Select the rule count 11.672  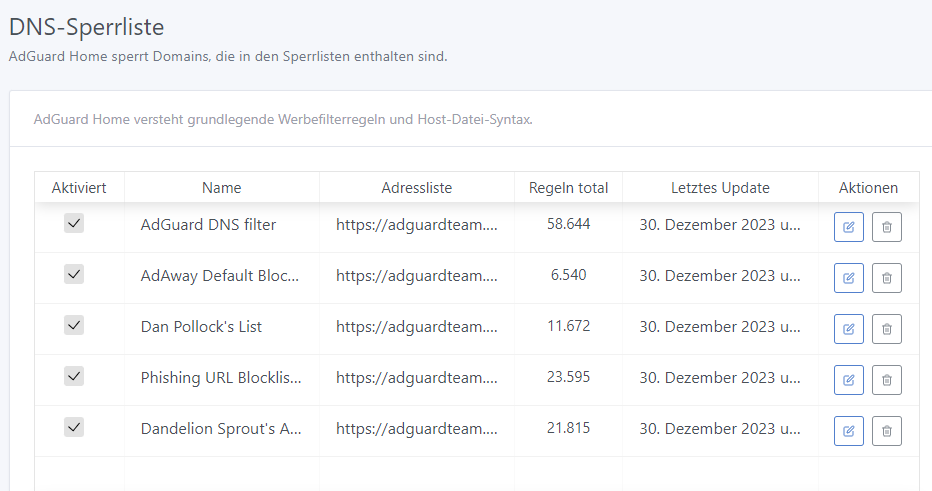tap(569, 326)
